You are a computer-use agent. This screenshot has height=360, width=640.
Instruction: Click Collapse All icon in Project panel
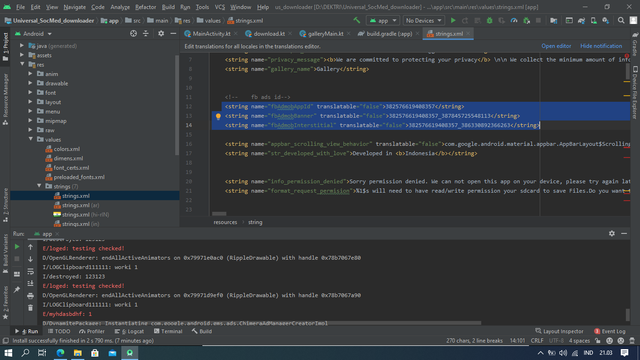point(146,34)
